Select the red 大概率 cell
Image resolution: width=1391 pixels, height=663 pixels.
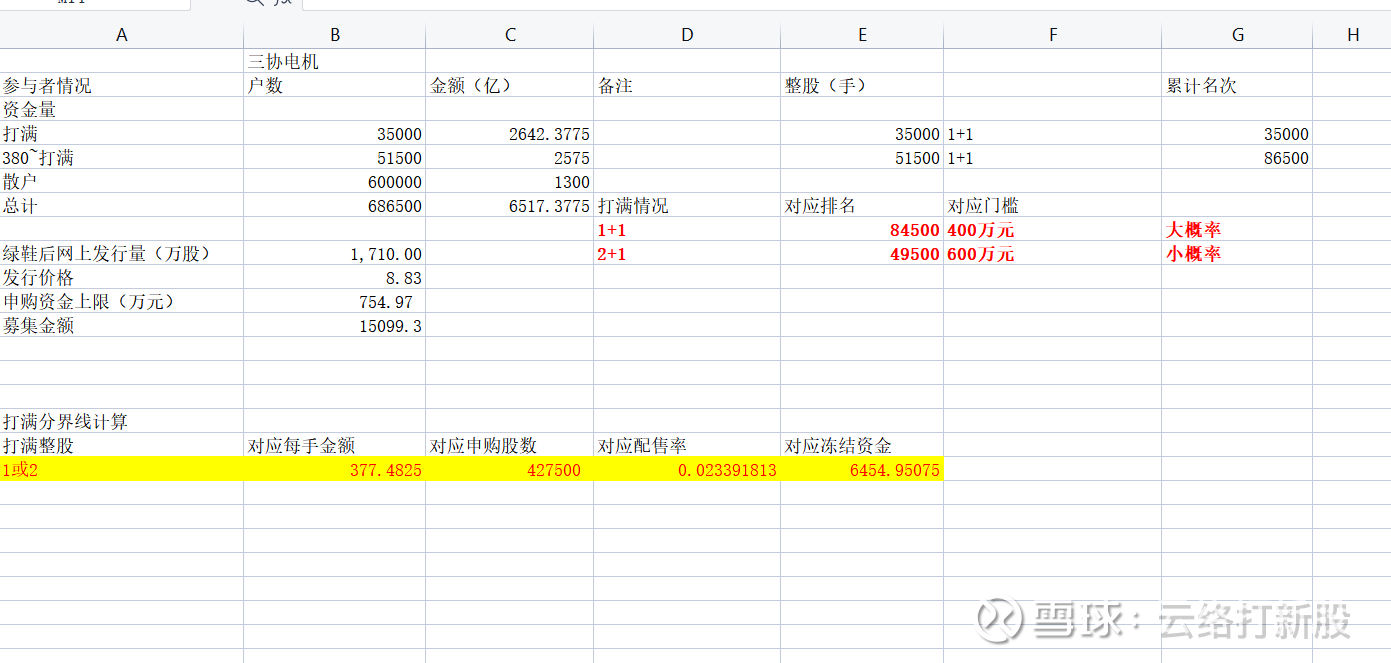1237,229
